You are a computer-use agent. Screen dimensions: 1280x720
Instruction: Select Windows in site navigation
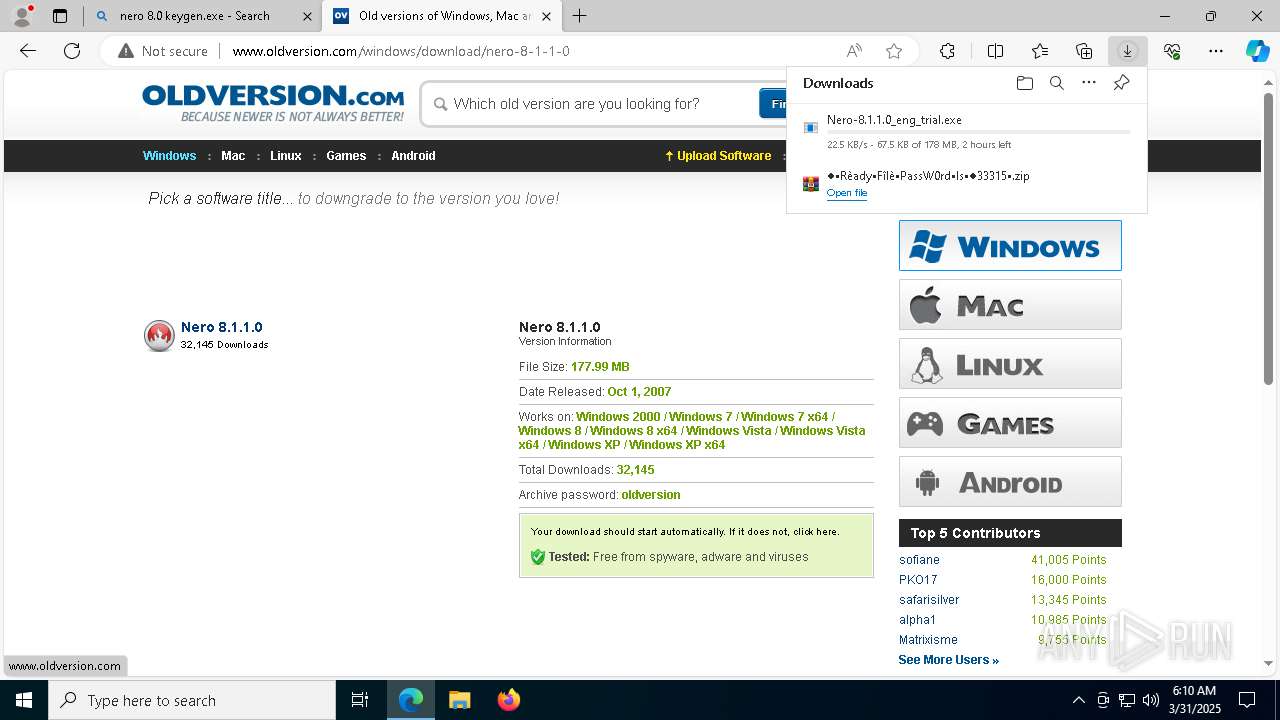click(169, 156)
